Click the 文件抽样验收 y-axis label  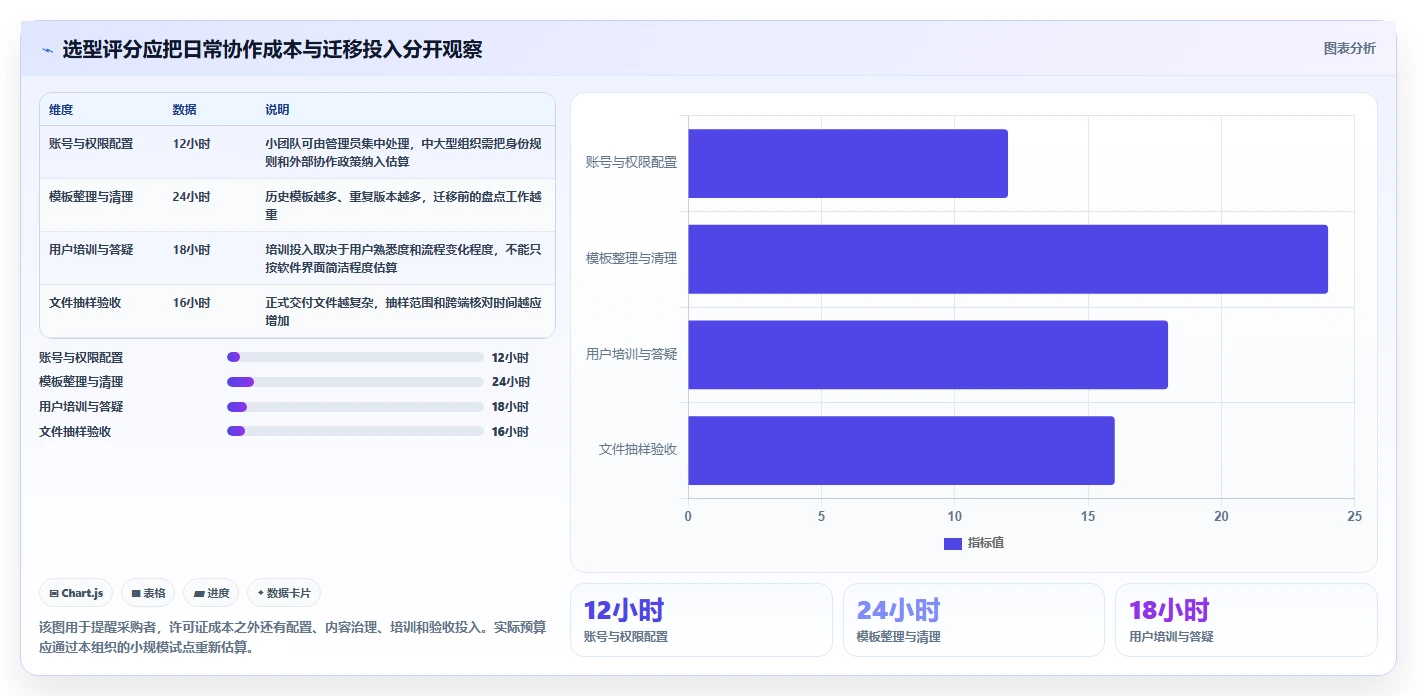pos(638,450)
